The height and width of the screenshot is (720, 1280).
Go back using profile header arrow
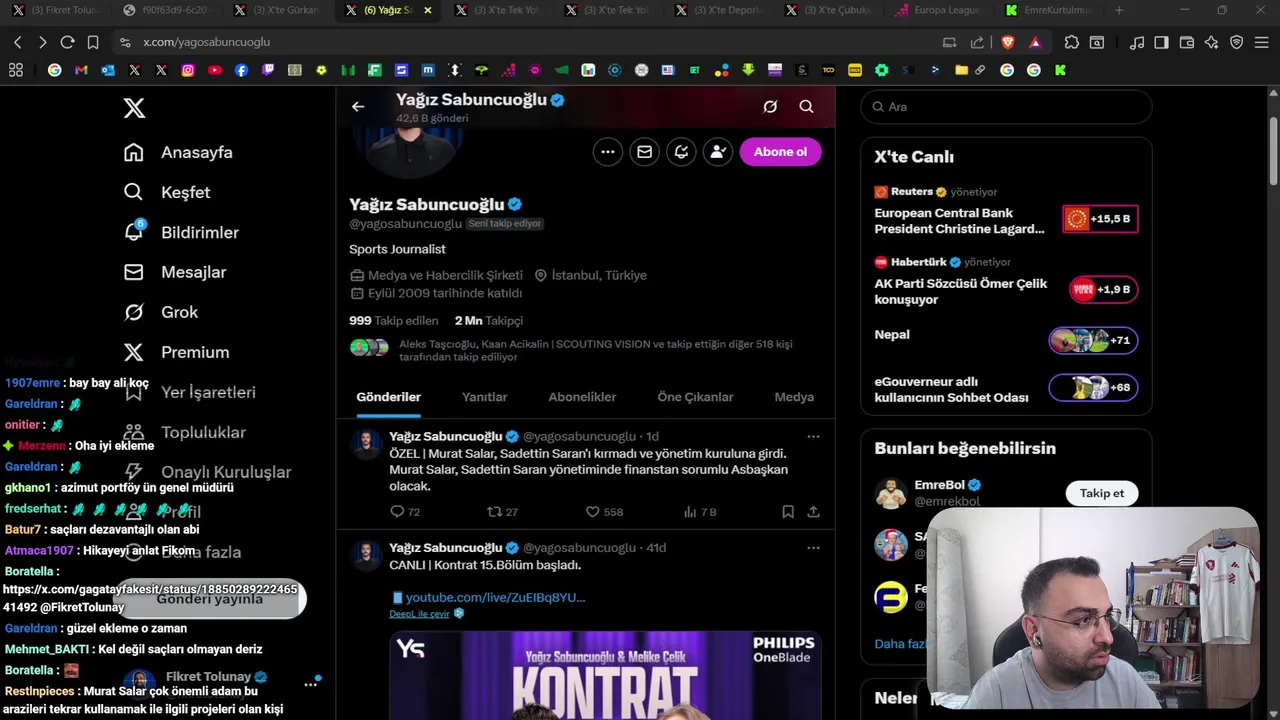[358, 107]
